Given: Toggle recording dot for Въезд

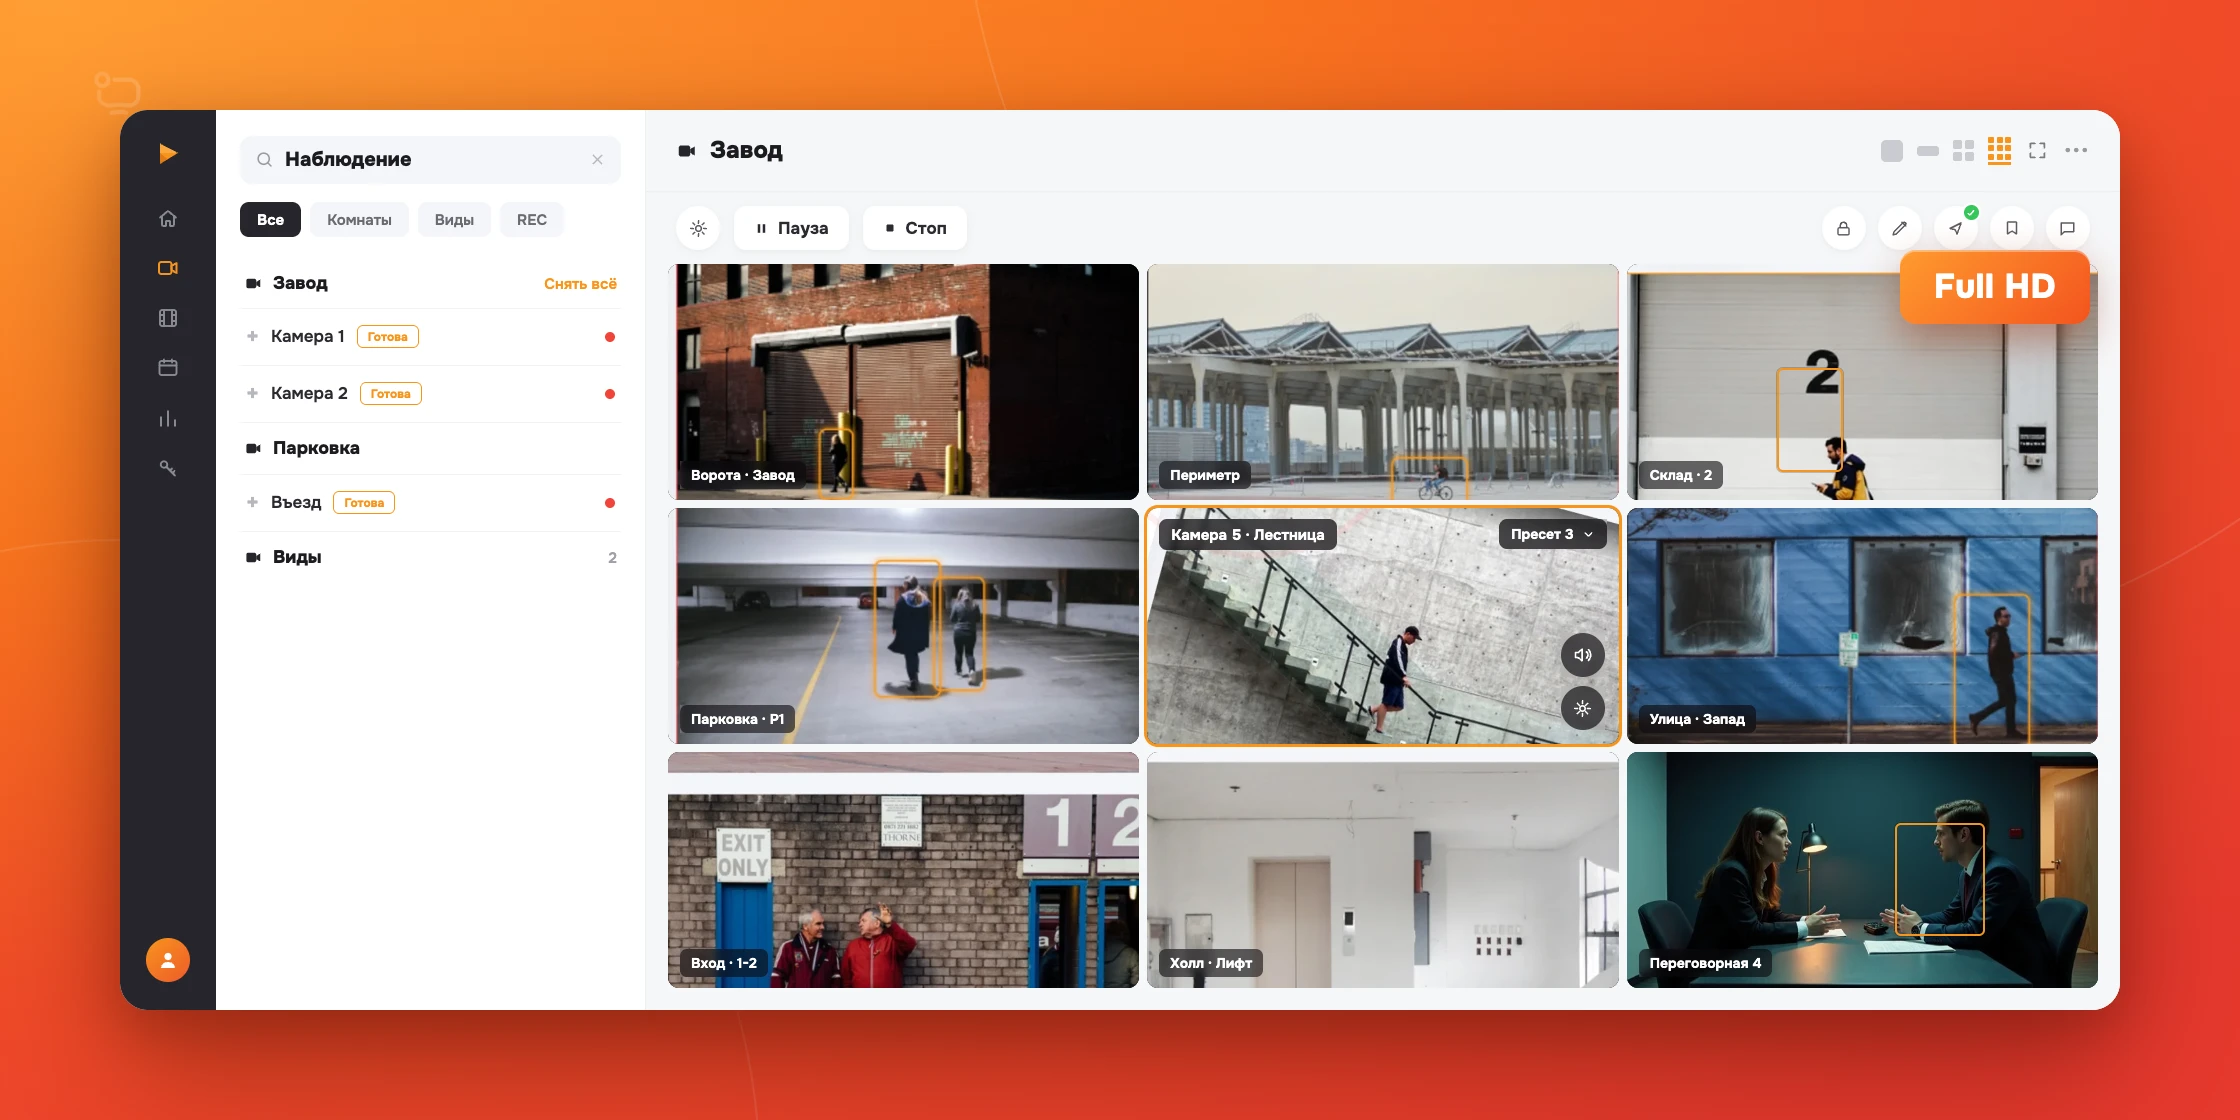Looking at the screenshot, I should click(x=610, y=503).
